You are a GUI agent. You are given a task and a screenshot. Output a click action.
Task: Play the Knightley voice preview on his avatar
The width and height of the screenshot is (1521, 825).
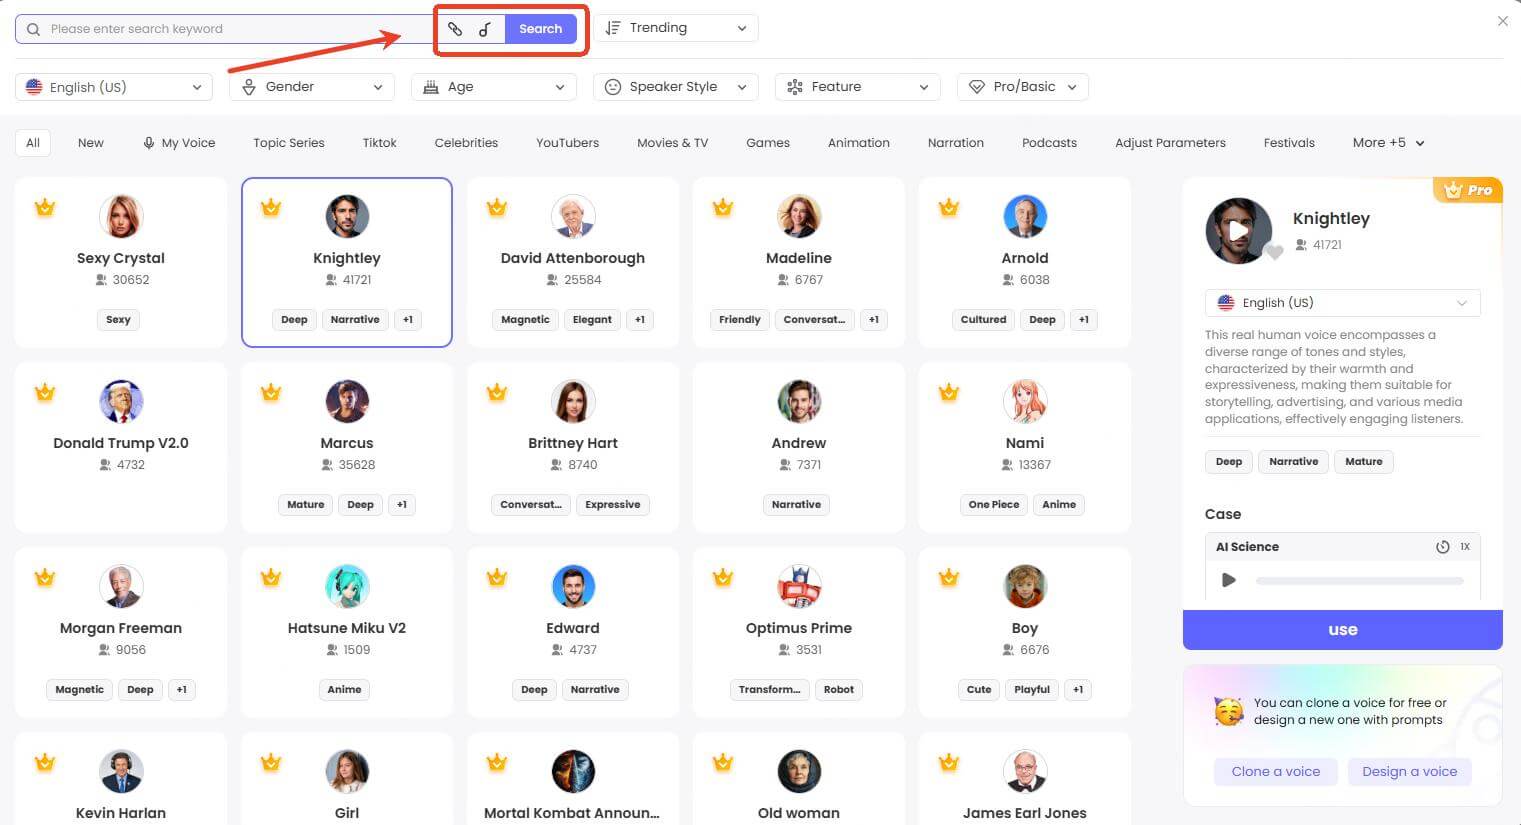pos(1240,231)
